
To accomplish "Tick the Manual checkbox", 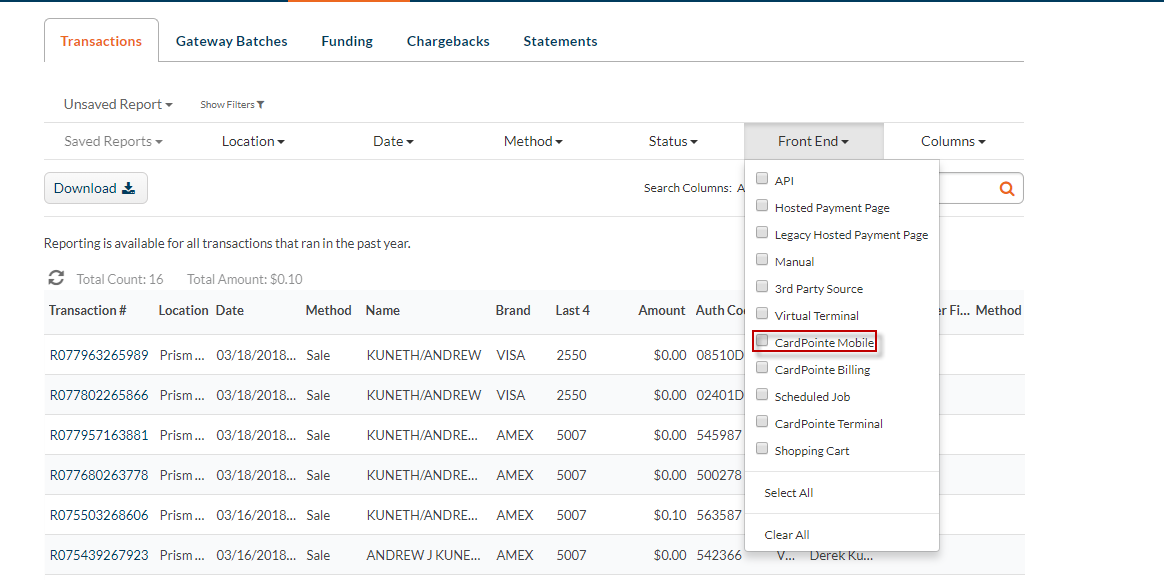I will [x=762, y=259].
